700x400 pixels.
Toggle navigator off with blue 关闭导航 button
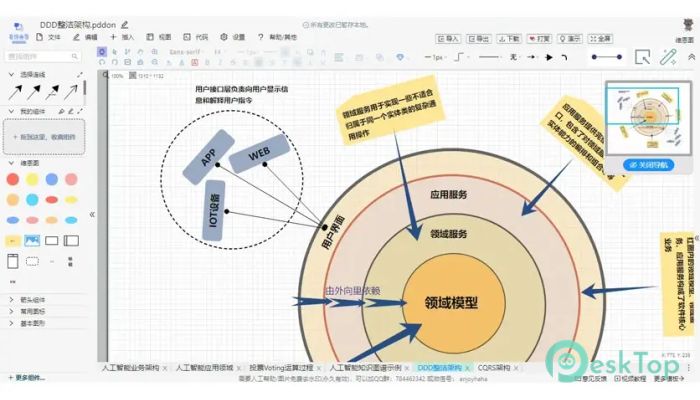648,165
